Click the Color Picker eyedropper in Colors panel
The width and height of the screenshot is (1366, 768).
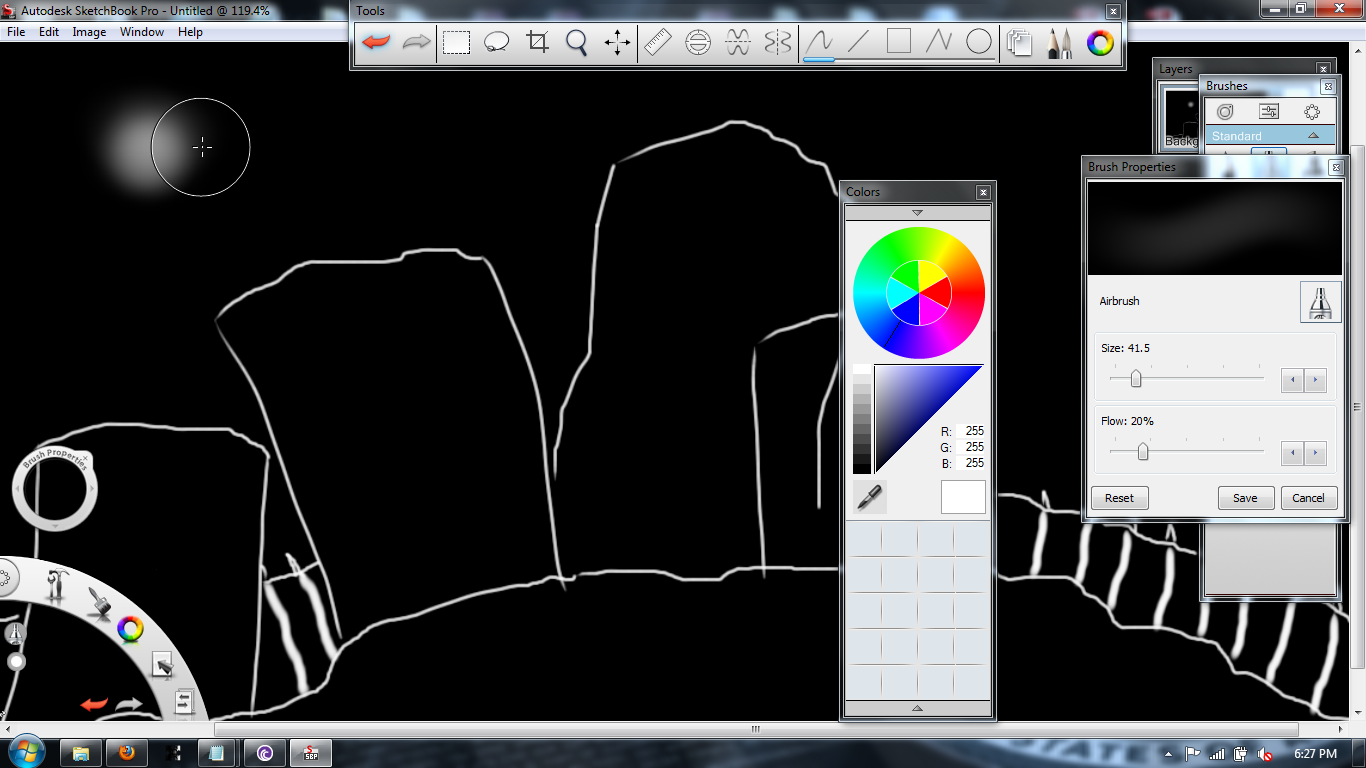[x=870, y=497]
